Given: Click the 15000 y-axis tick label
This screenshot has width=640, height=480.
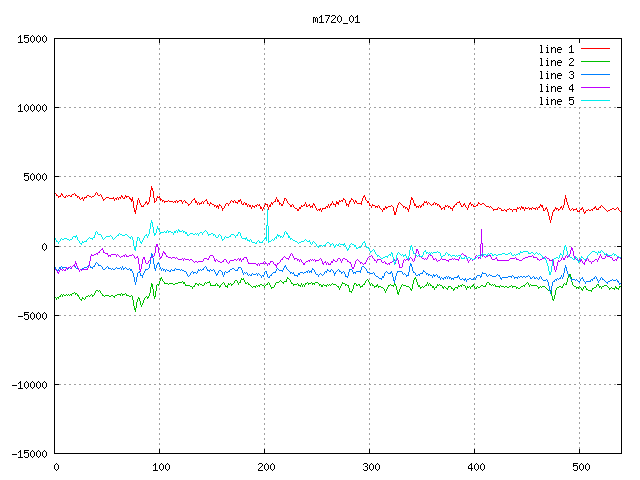Looking at the screenshot, I should click(32, 39).
